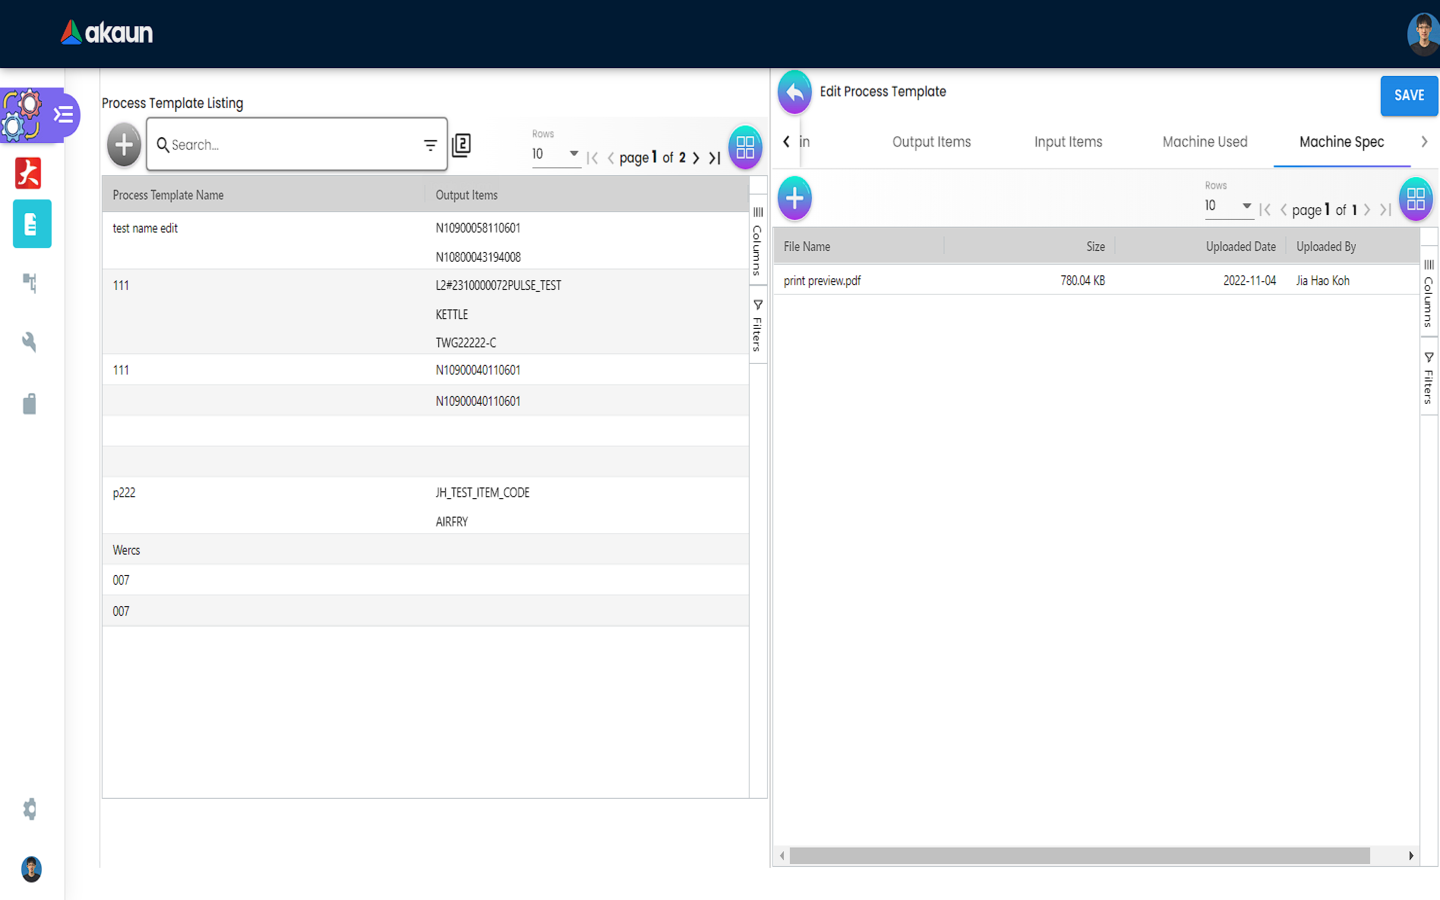Image resolution: width=1440 pixels, height=900 pixels.
Task: Click the grid view icon in listing
Action: [x=745, y=147]
